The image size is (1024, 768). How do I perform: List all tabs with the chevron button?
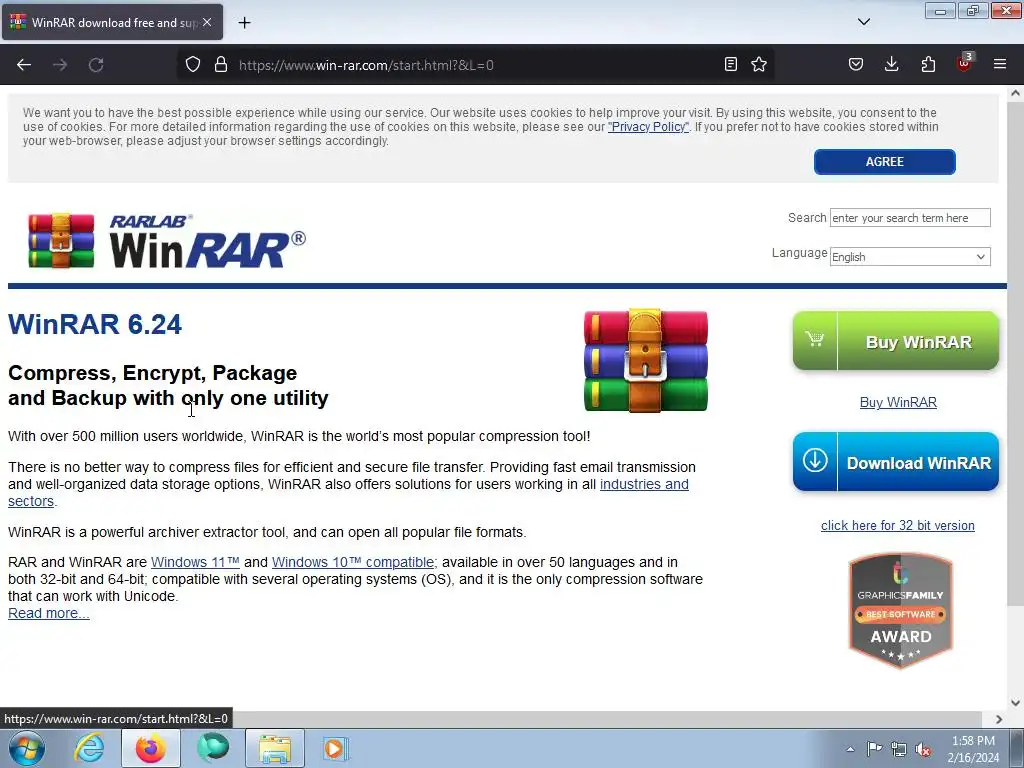pyautogui.click(x=864, y=22)
